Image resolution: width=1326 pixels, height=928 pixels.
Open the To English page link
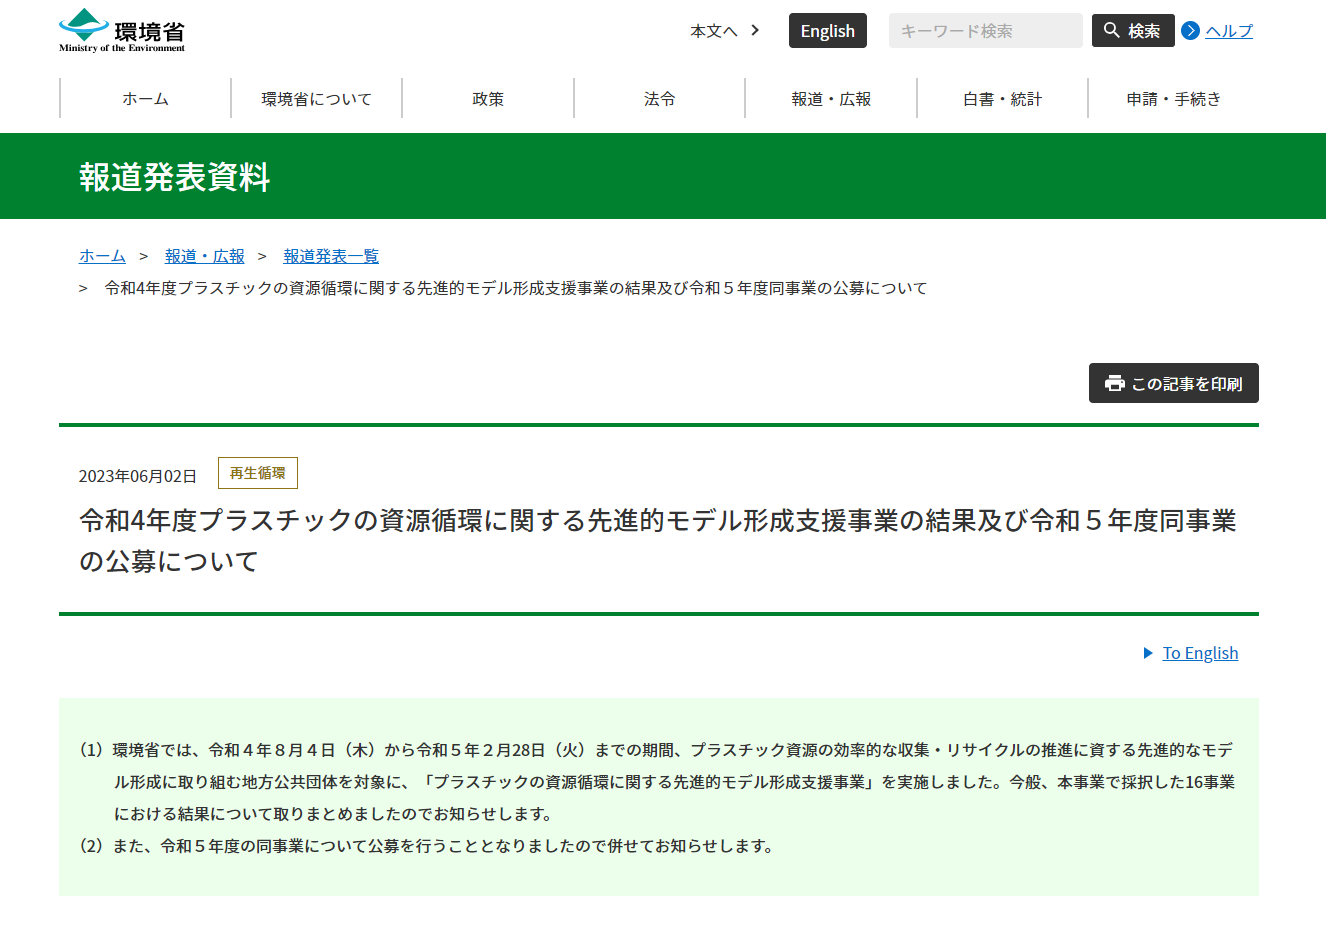[1200, 653]
